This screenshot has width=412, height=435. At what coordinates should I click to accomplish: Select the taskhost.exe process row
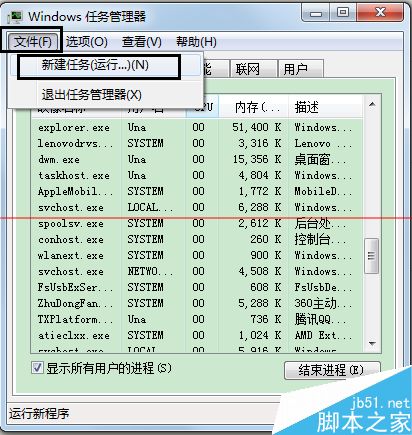coord(197,175)
